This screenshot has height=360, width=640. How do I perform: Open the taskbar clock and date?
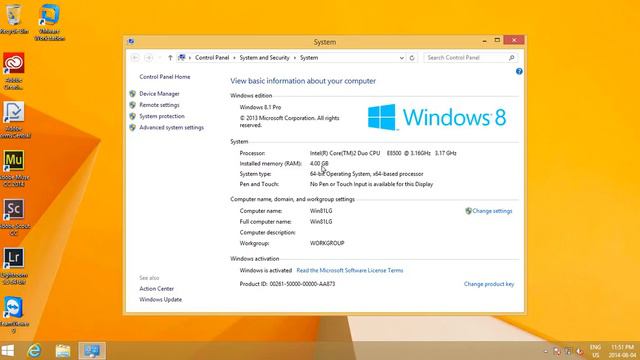(622, 351)
